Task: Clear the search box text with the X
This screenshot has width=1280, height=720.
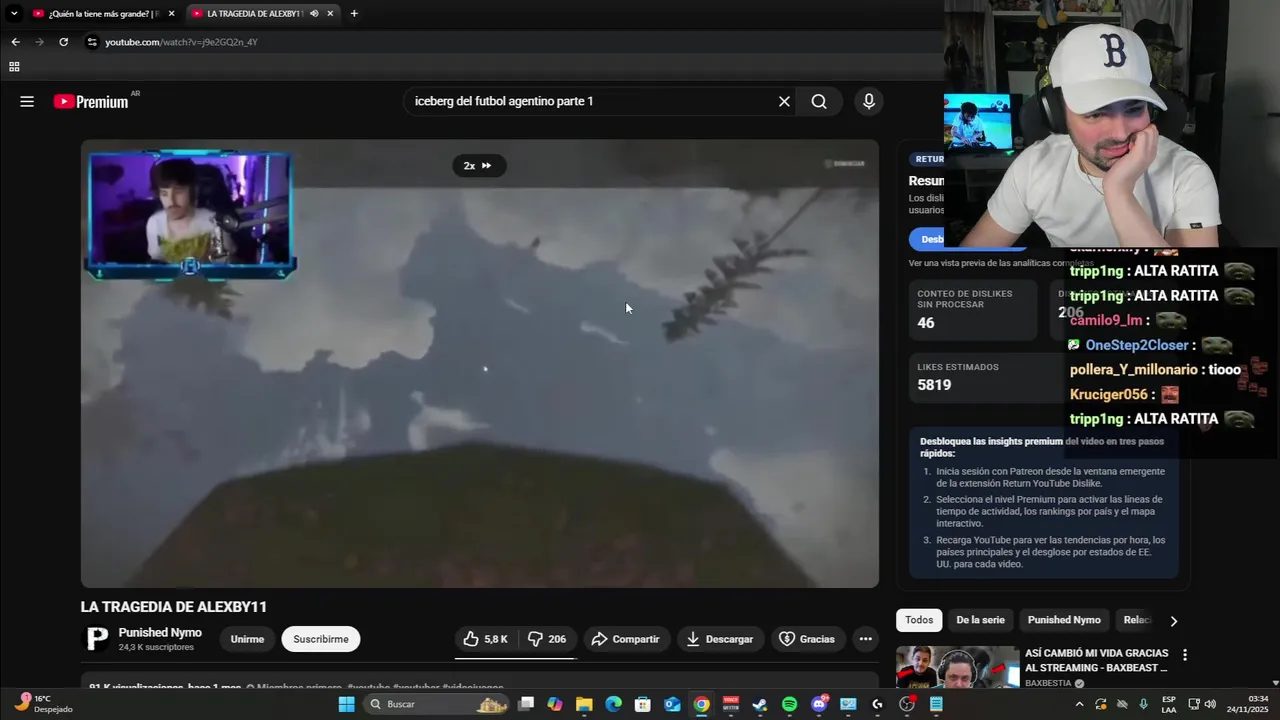Action: point(784,101)
